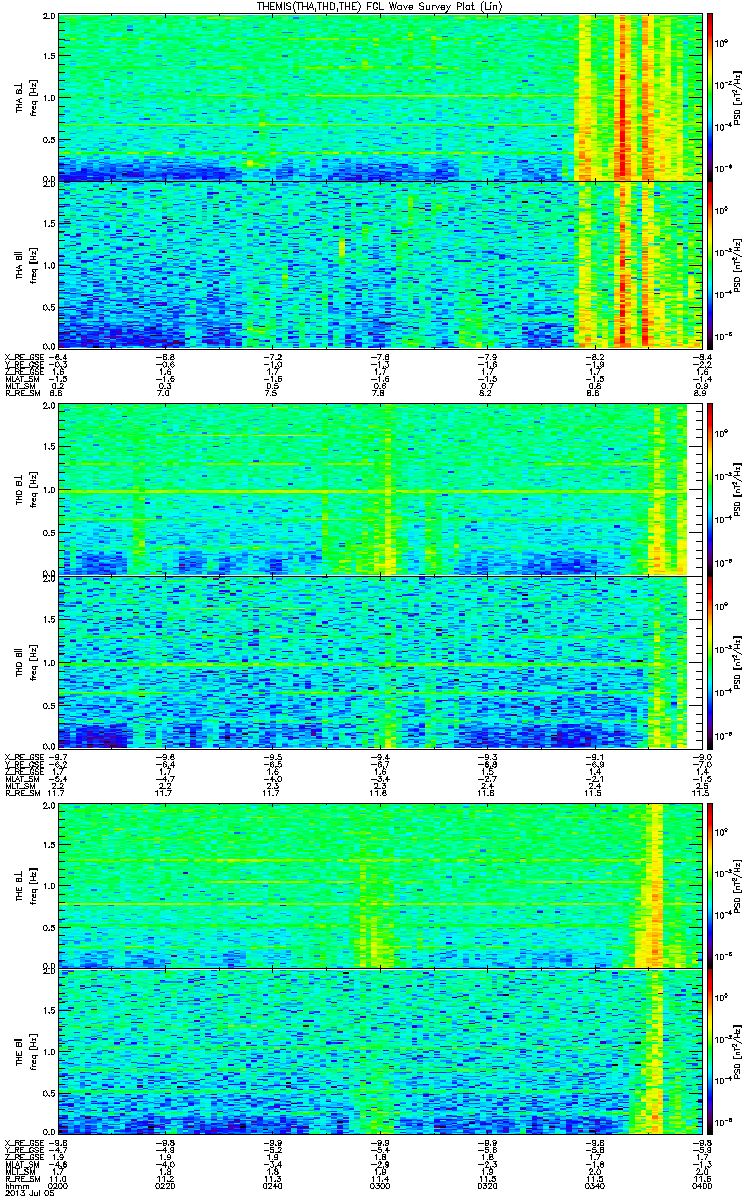Screen dimensions: 750x1200
Task: Click the "0300" time tick label
Action: pyautogui.click(x=379, y=1186)
